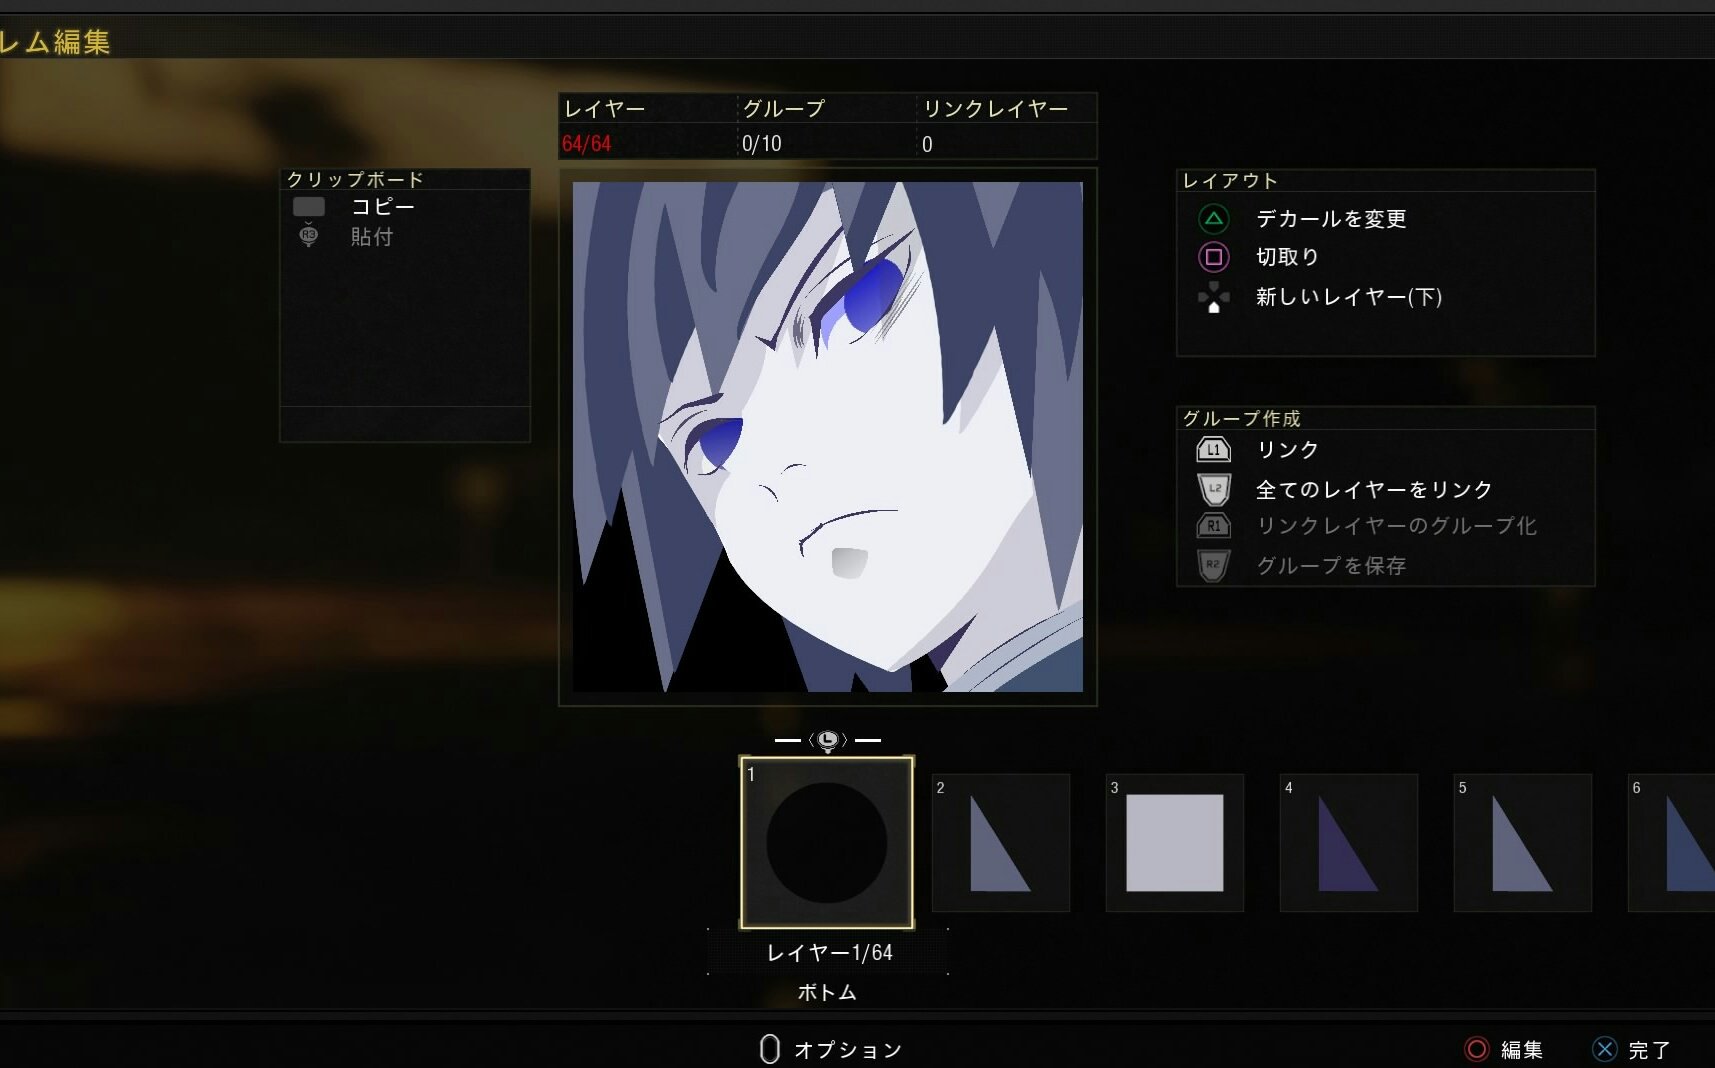Click the L2 icon for 全てのレイヤーをリンク
The width and height of the screenshot is (1715, 1068).
(1214, 489)
